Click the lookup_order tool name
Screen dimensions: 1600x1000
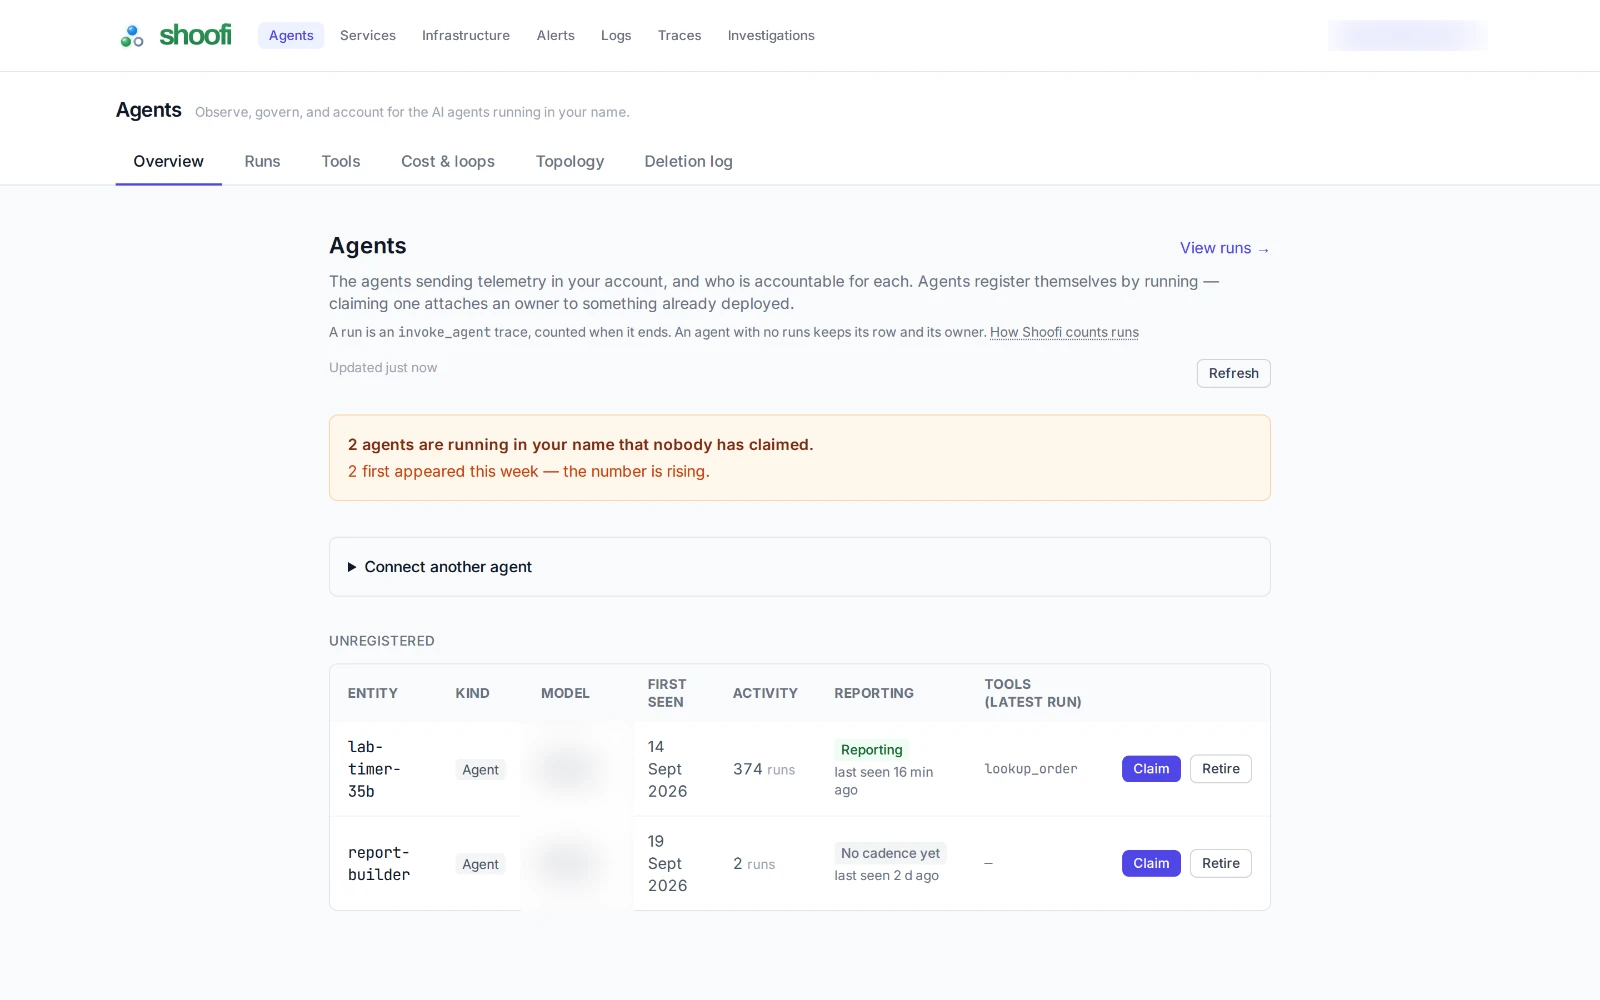point(1031,769)
